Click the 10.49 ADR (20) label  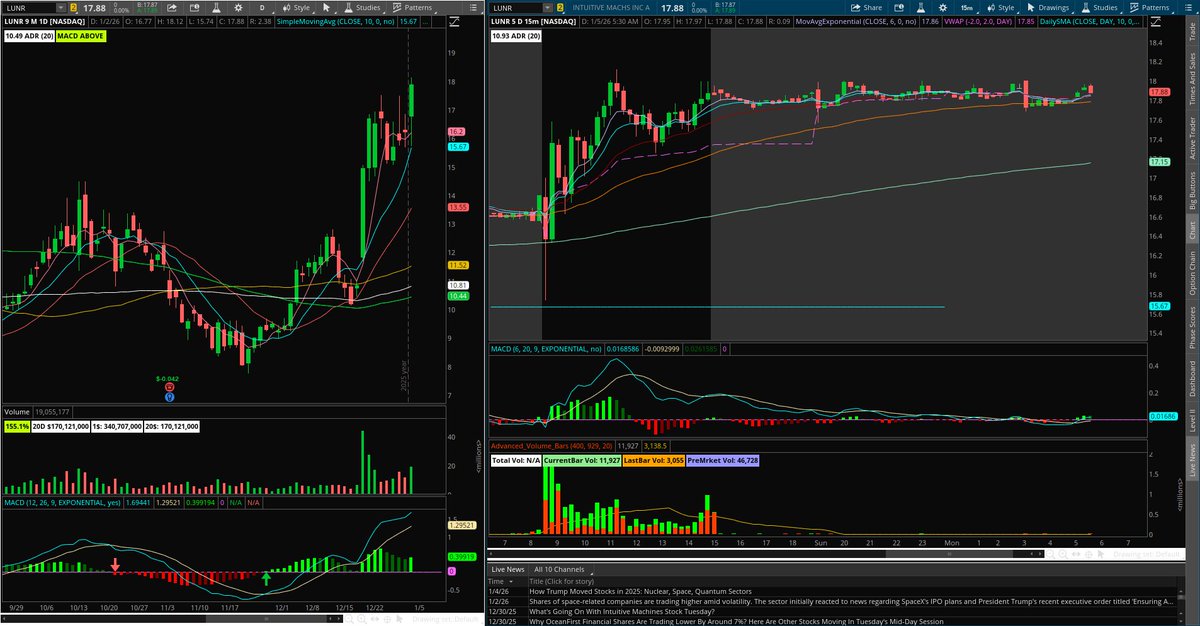pos(29,37)
